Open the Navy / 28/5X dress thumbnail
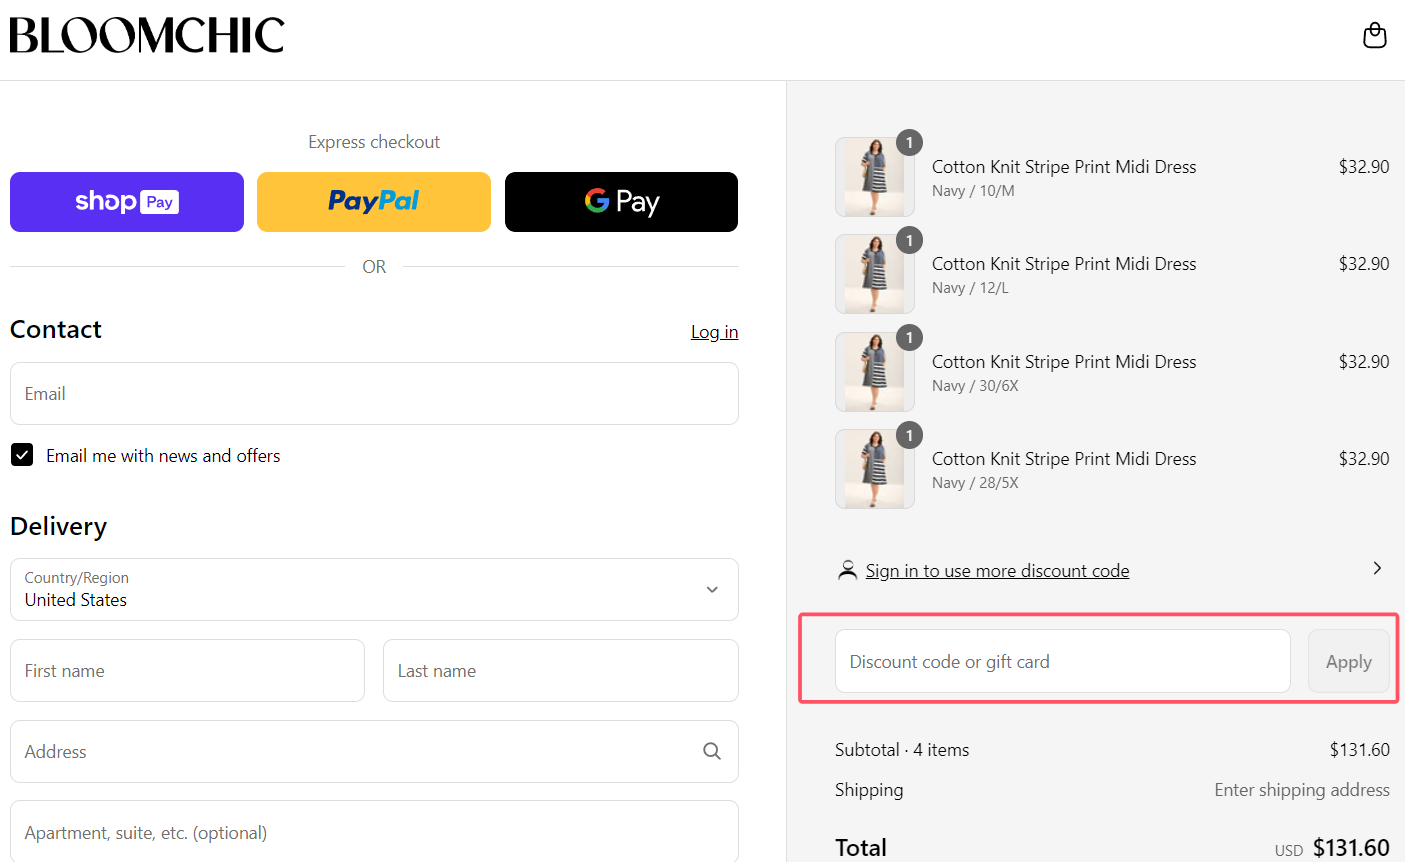 (x=875, y=469)
